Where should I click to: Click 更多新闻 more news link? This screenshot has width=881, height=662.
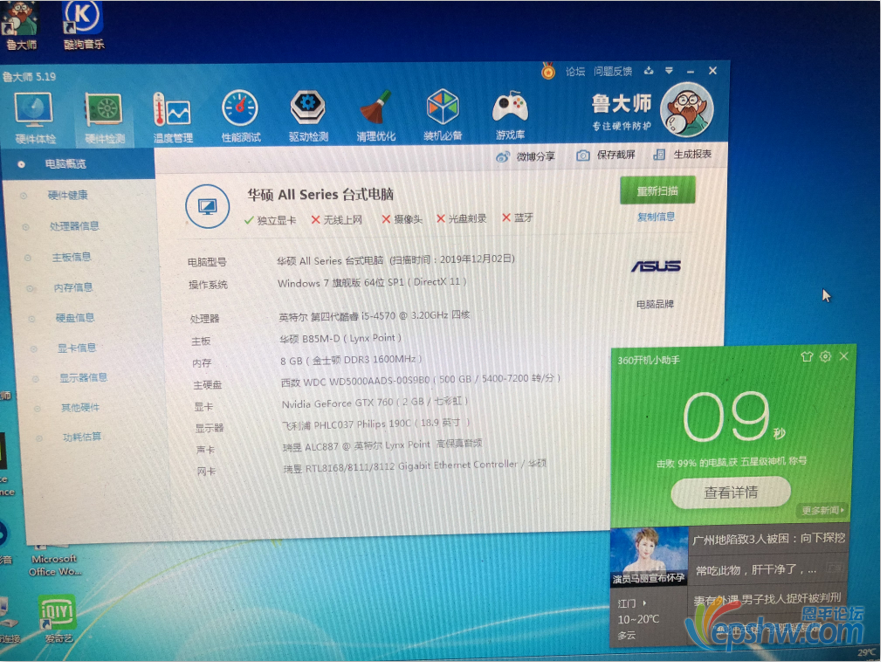[x=822, y=510]
